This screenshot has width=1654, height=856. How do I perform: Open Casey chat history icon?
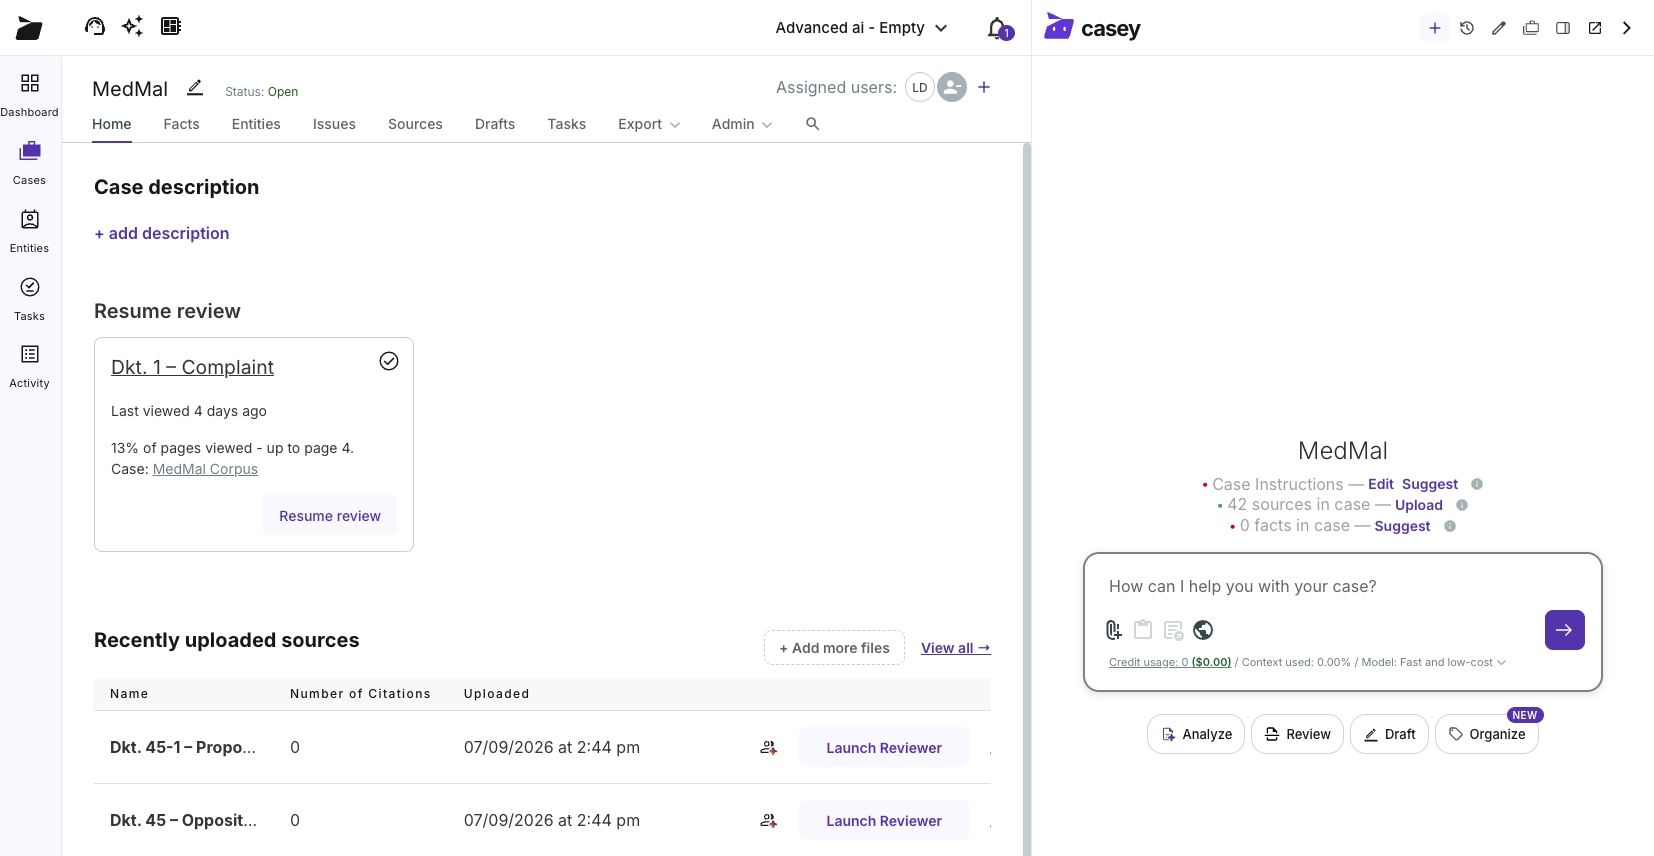tap(1467, 28)
